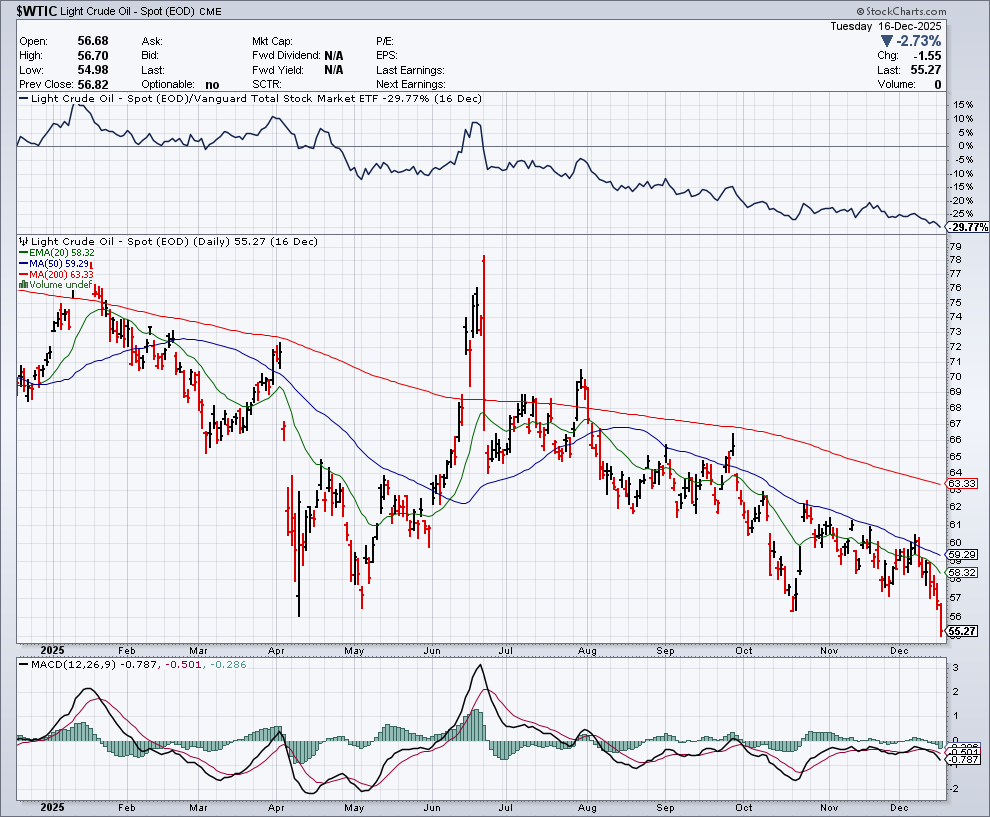Click the Tuesday 16-Dec-2025 date text
This screenshot has width=990, height=817.
click(x=886, y=26)
